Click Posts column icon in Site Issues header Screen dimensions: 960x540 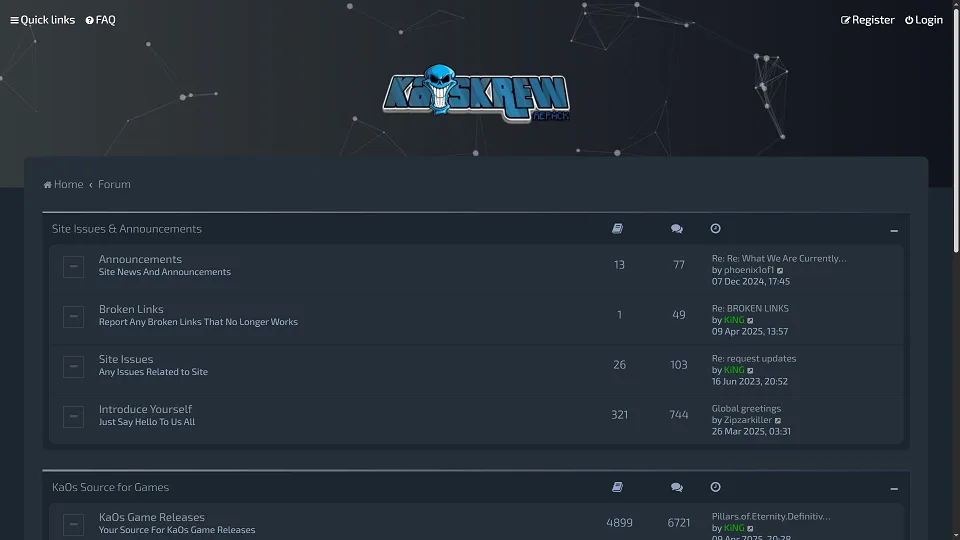point(677,228)
